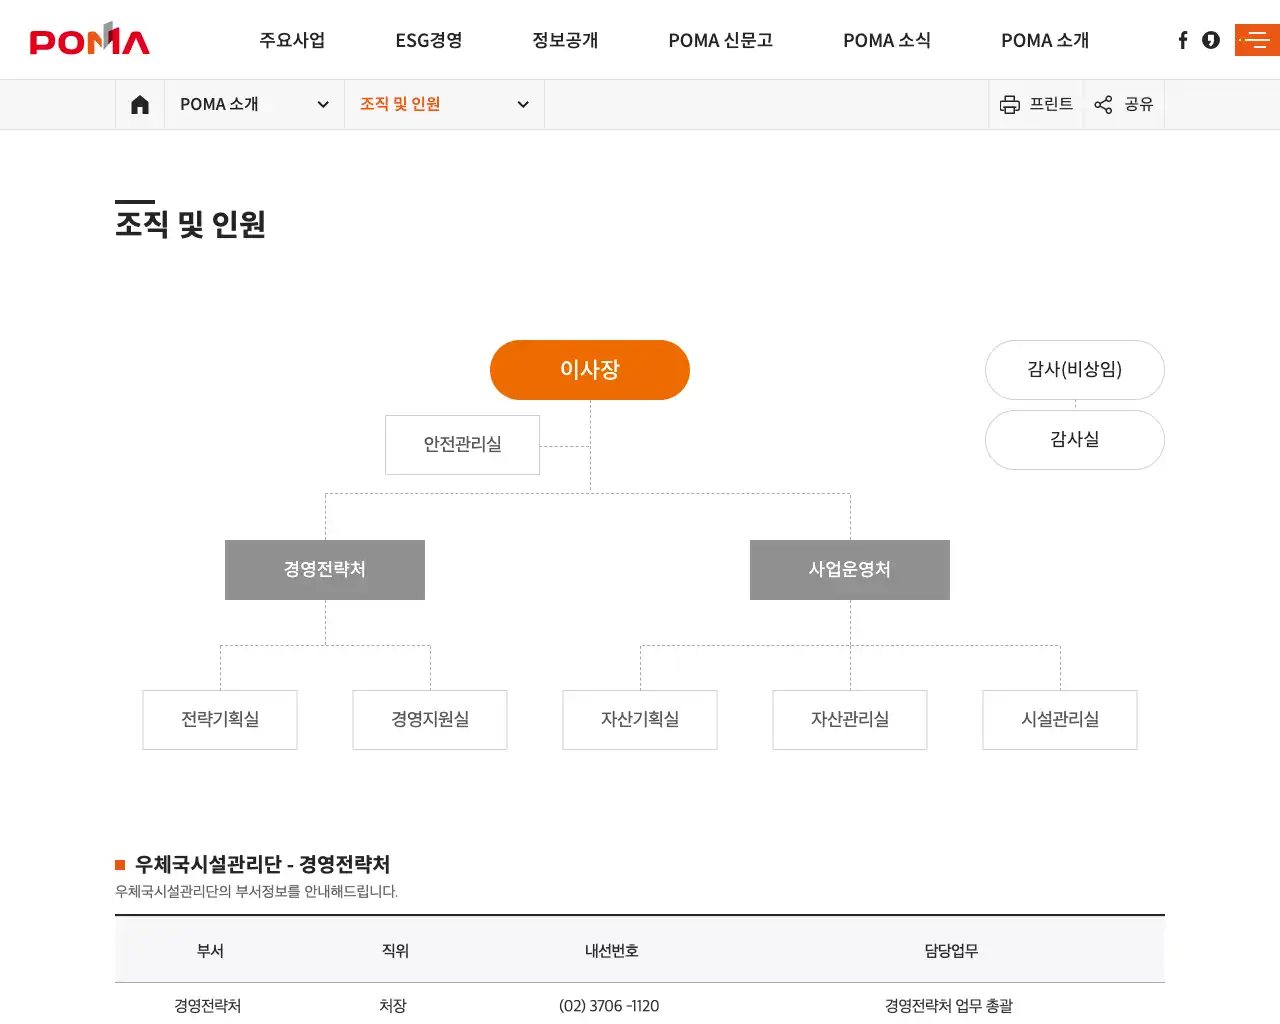
Task: Click the share icon
Action: tap(1103, 104)
